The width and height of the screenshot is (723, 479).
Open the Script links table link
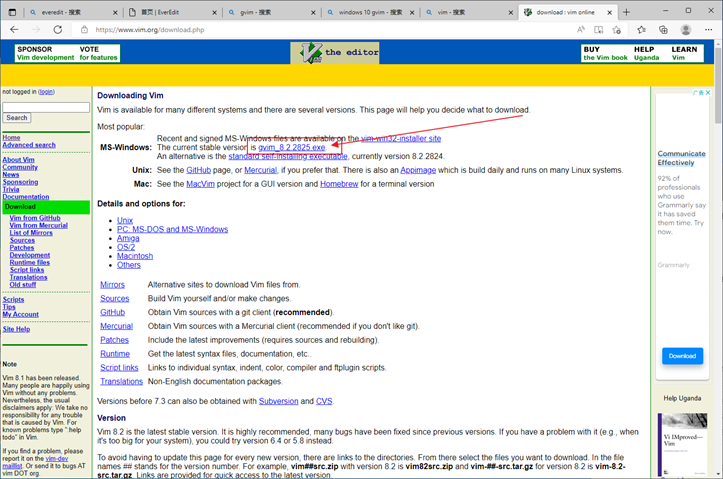[x=119, y=368]
